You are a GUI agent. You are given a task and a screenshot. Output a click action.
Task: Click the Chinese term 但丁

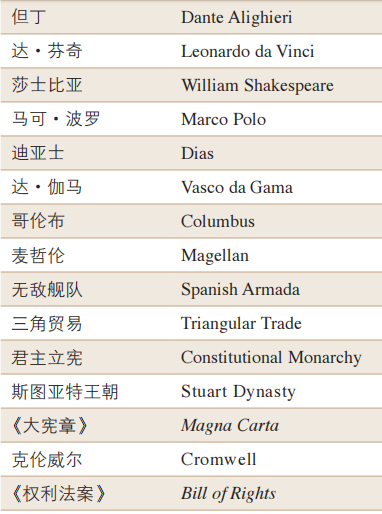[29, 18]
